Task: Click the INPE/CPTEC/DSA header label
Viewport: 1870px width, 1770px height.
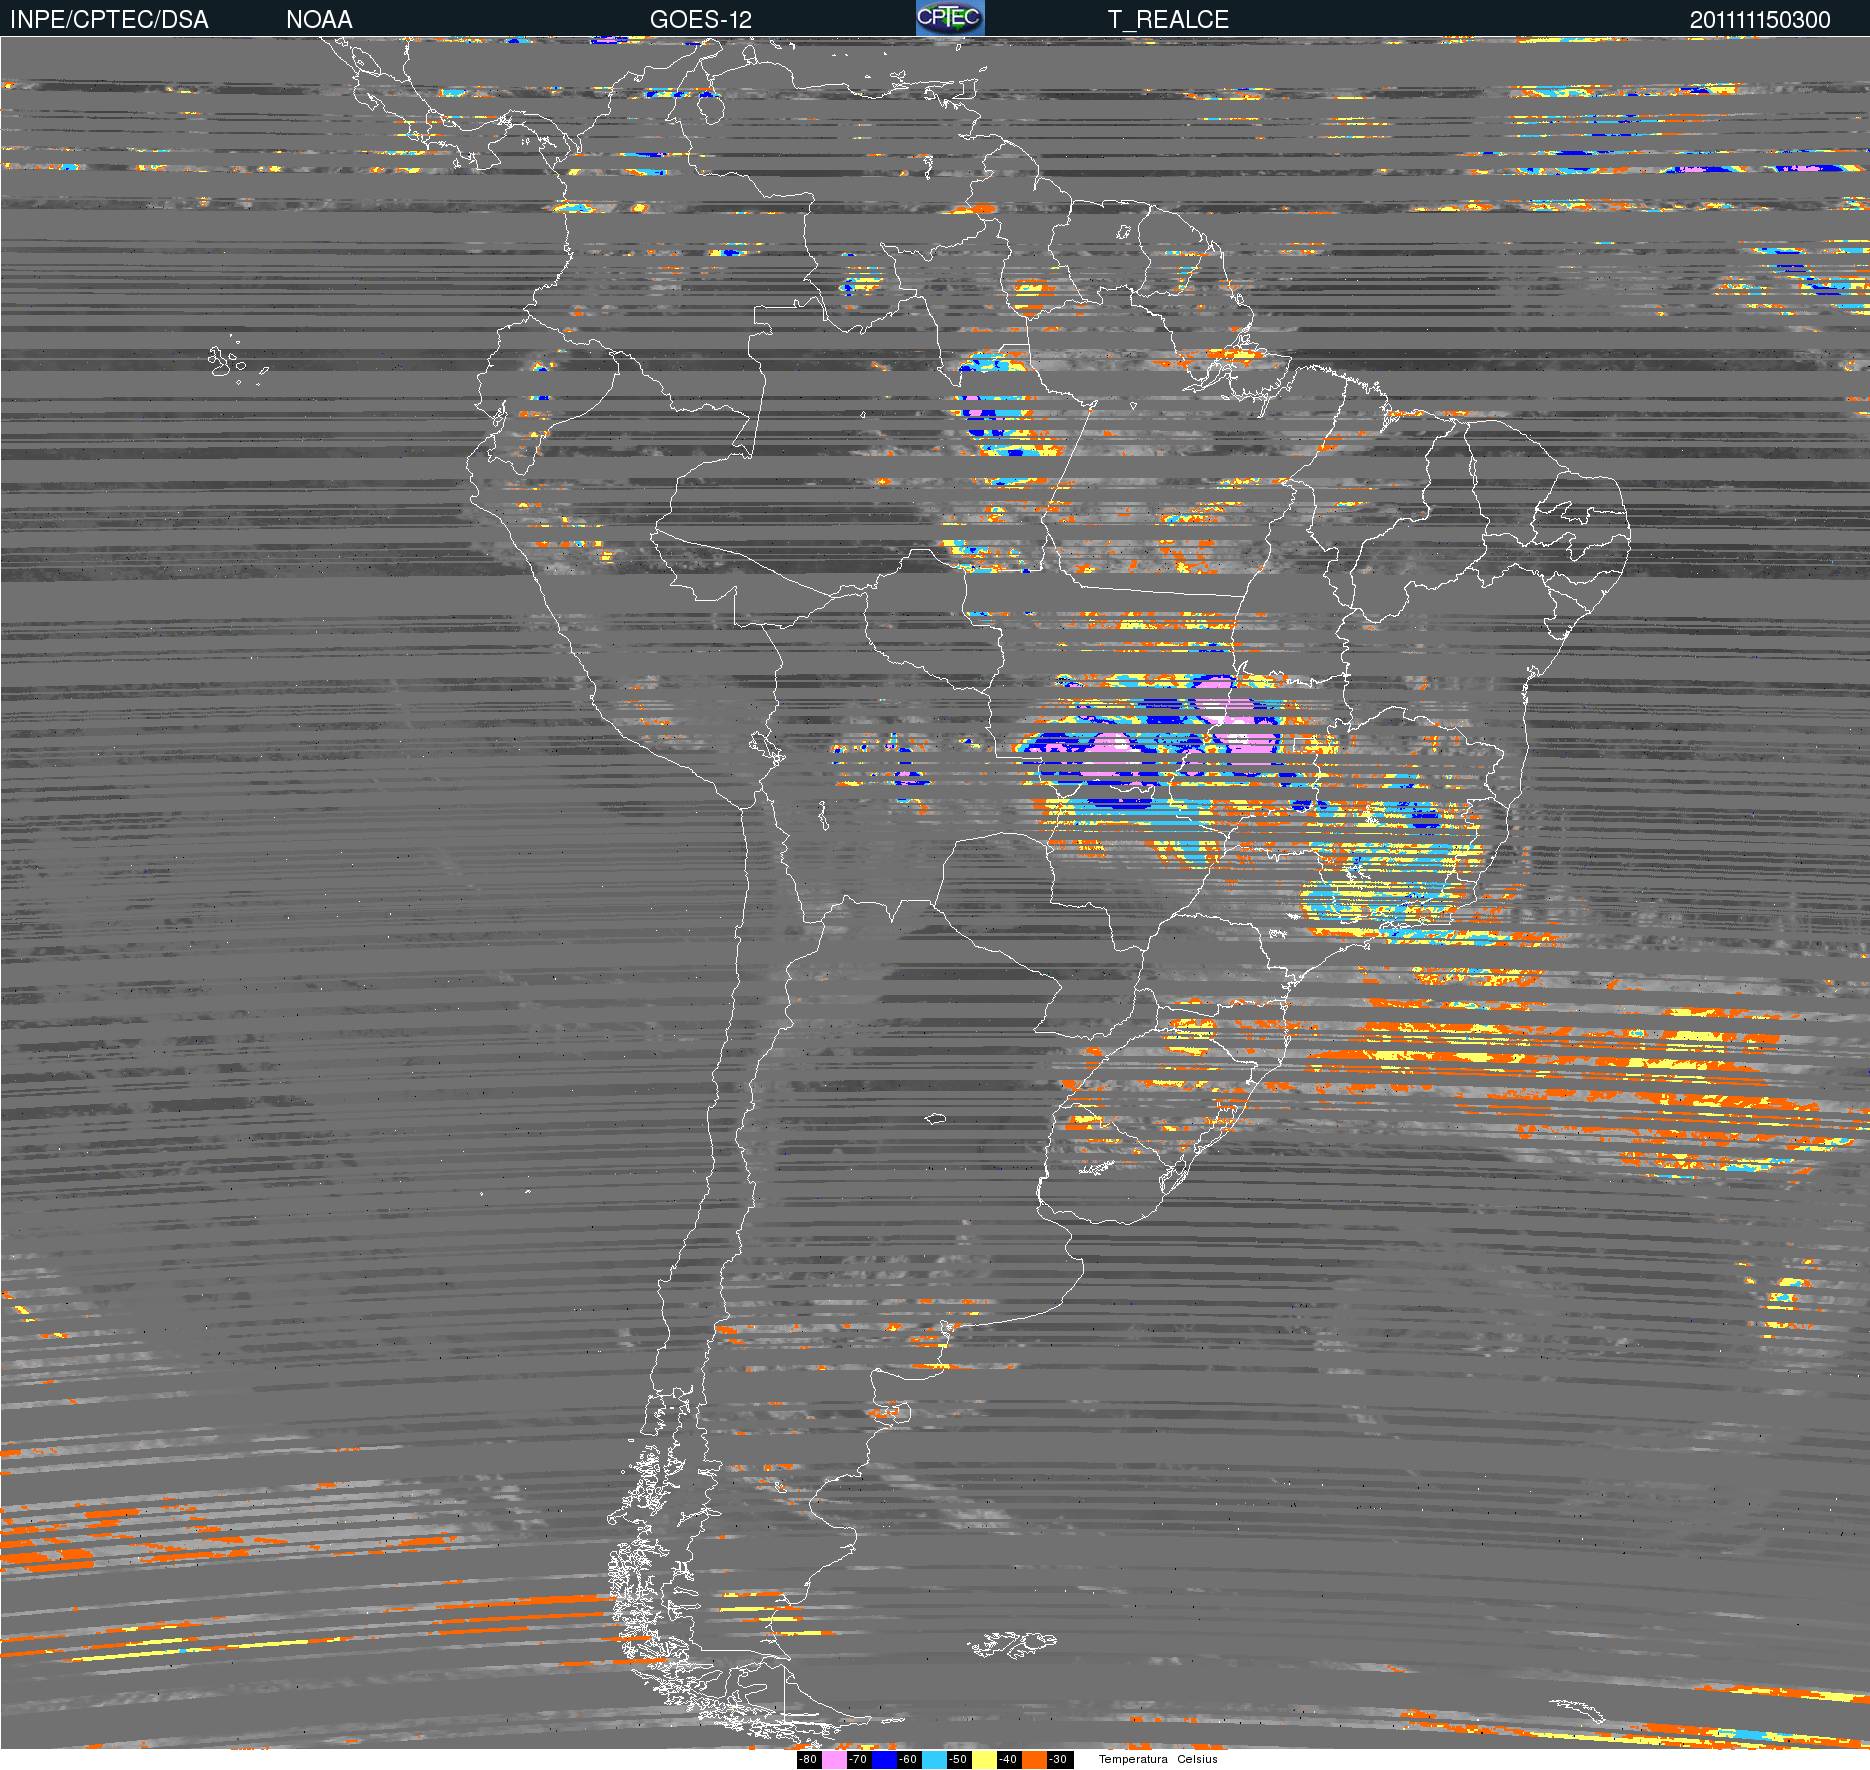Action: [x=109, y=20]
